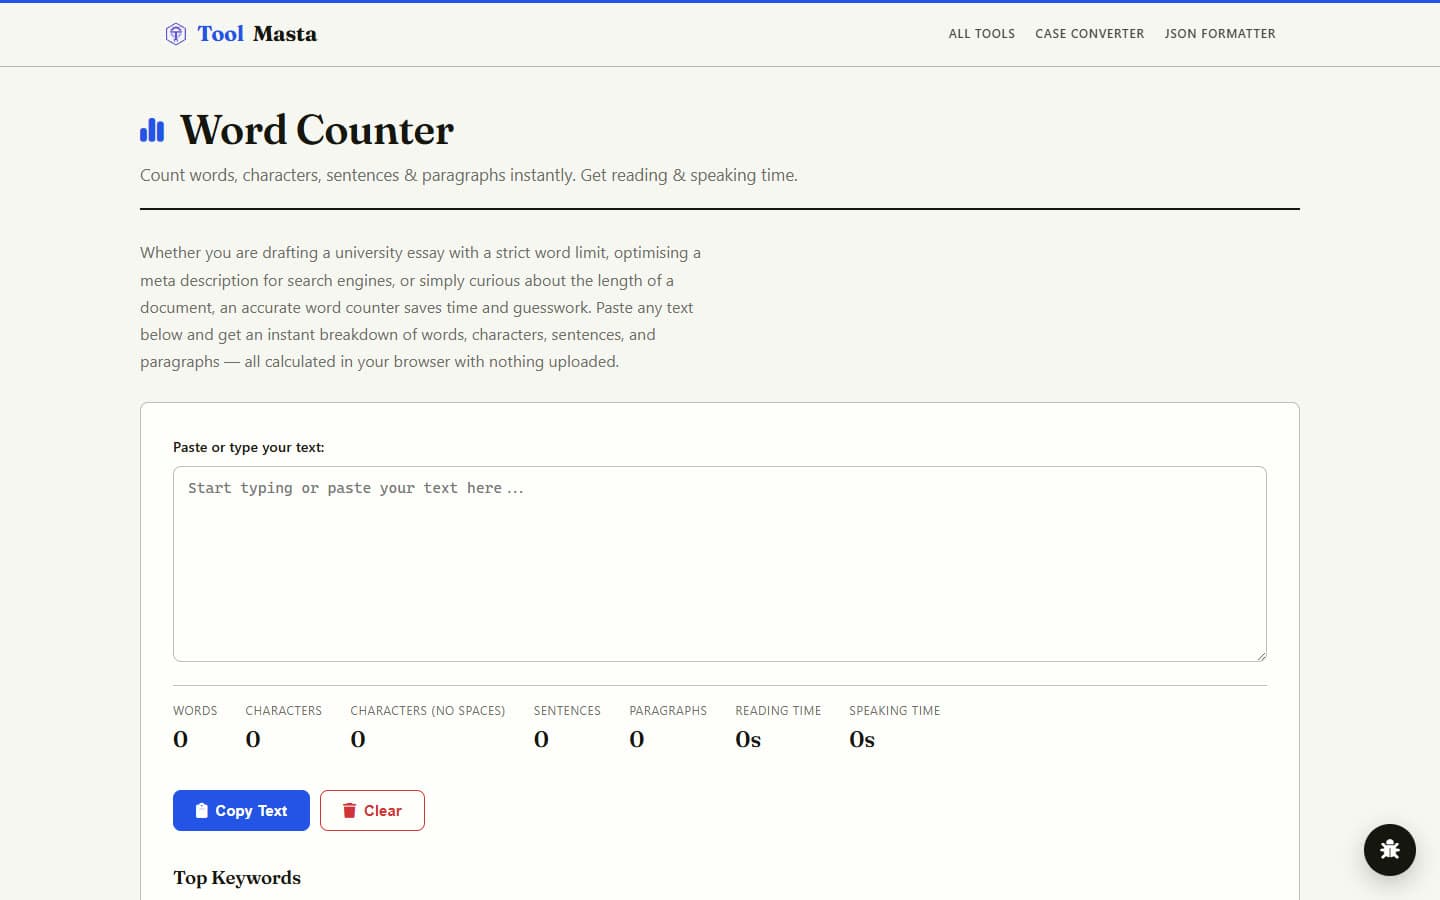Click the subtitle 'Count words, characters, sentences'
1440x900 pixels.
[469, 175]
